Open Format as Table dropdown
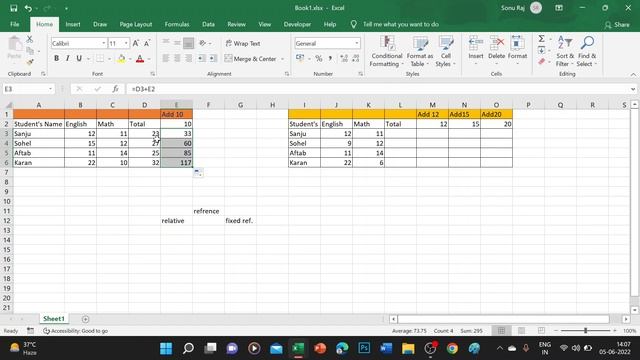 pos(420,51)
